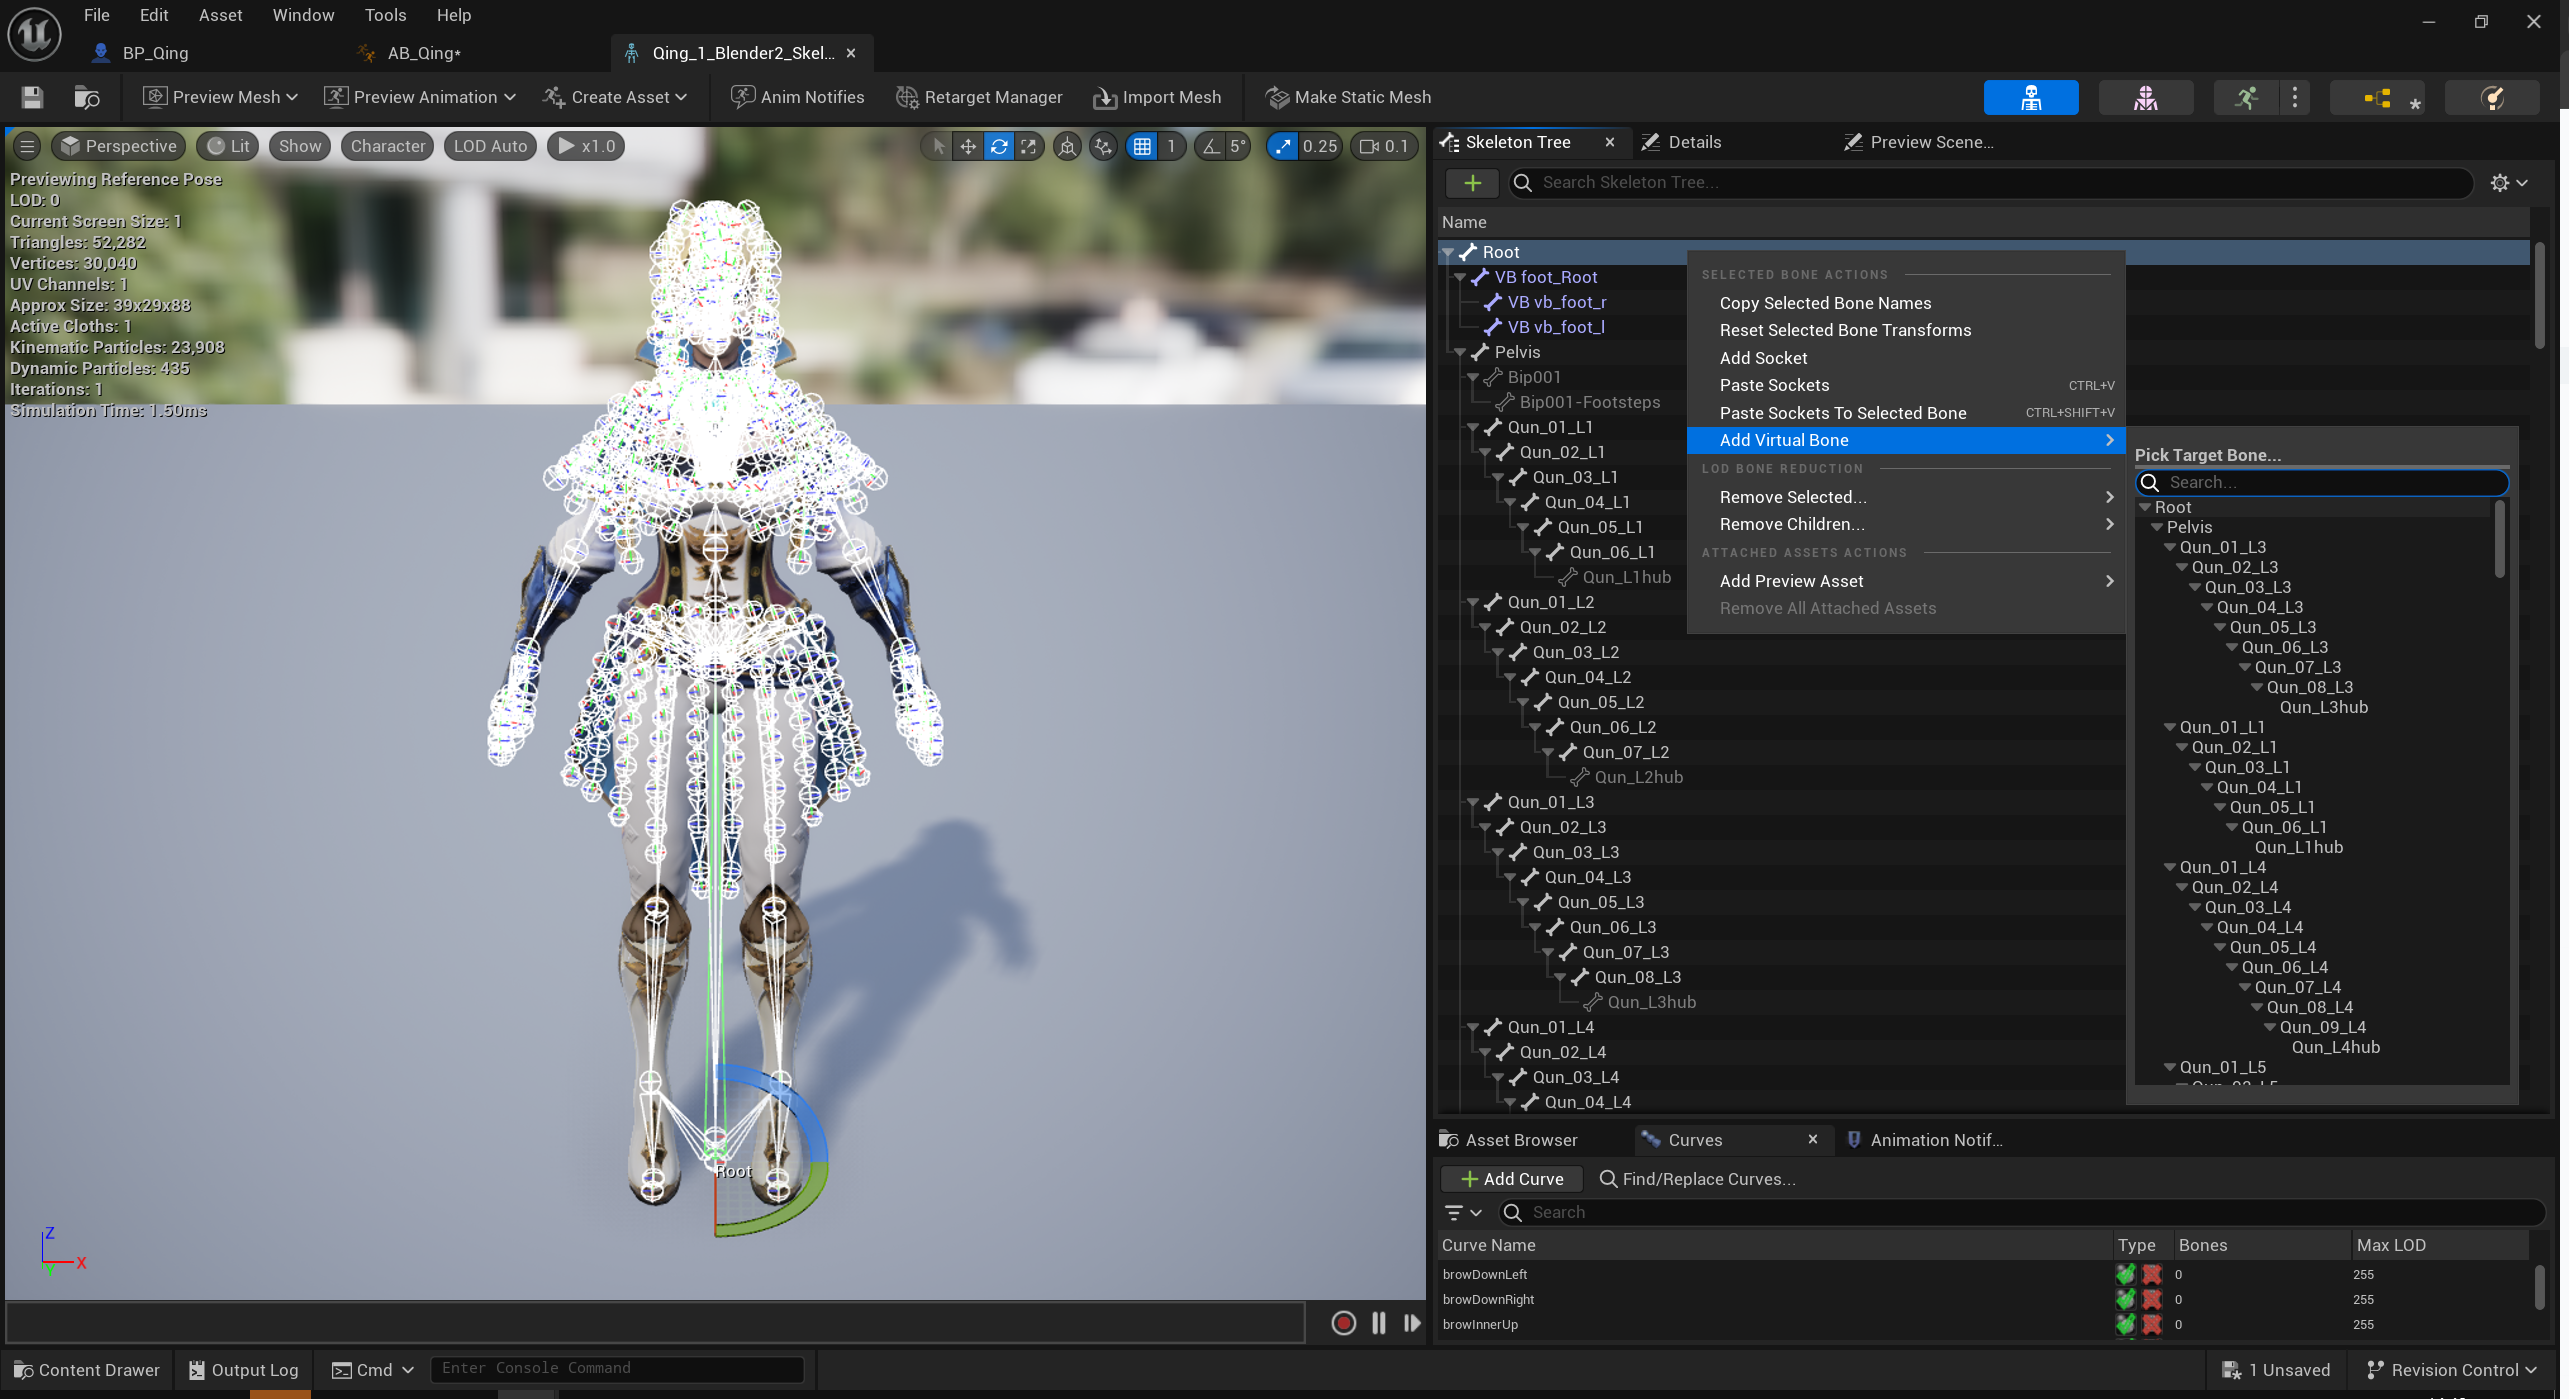Choose Add Socket from the context menu
2569x1399 pixels.
tap(1763, 358)
